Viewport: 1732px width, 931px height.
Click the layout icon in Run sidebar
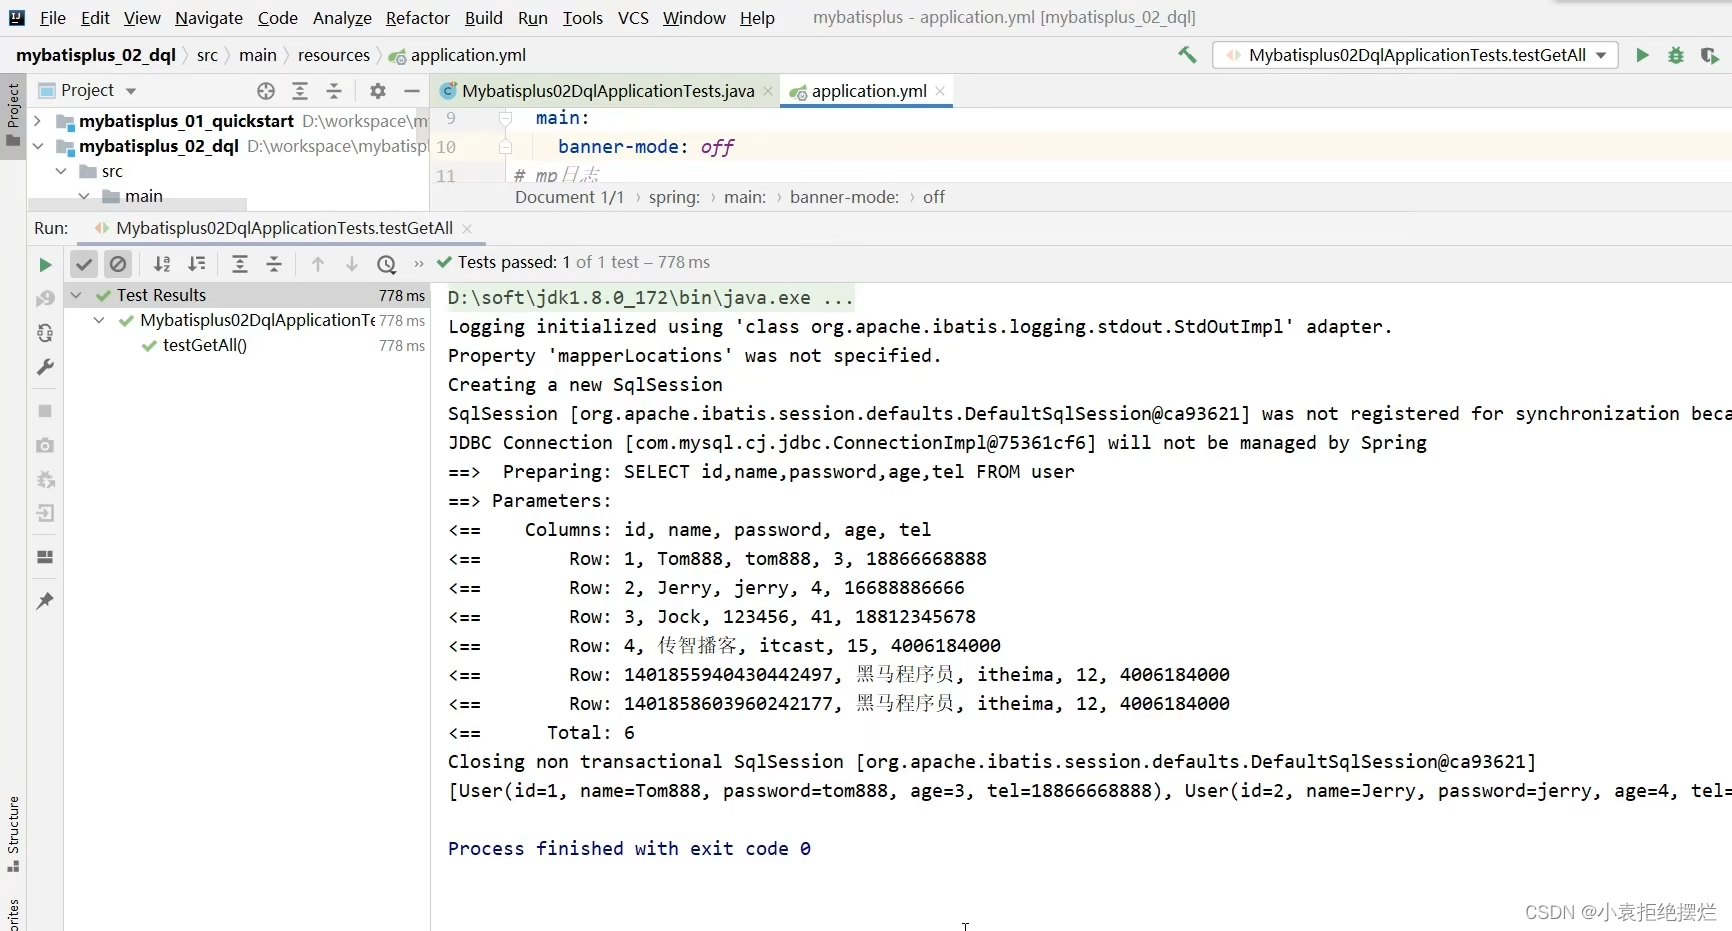(x=45, y=557)
